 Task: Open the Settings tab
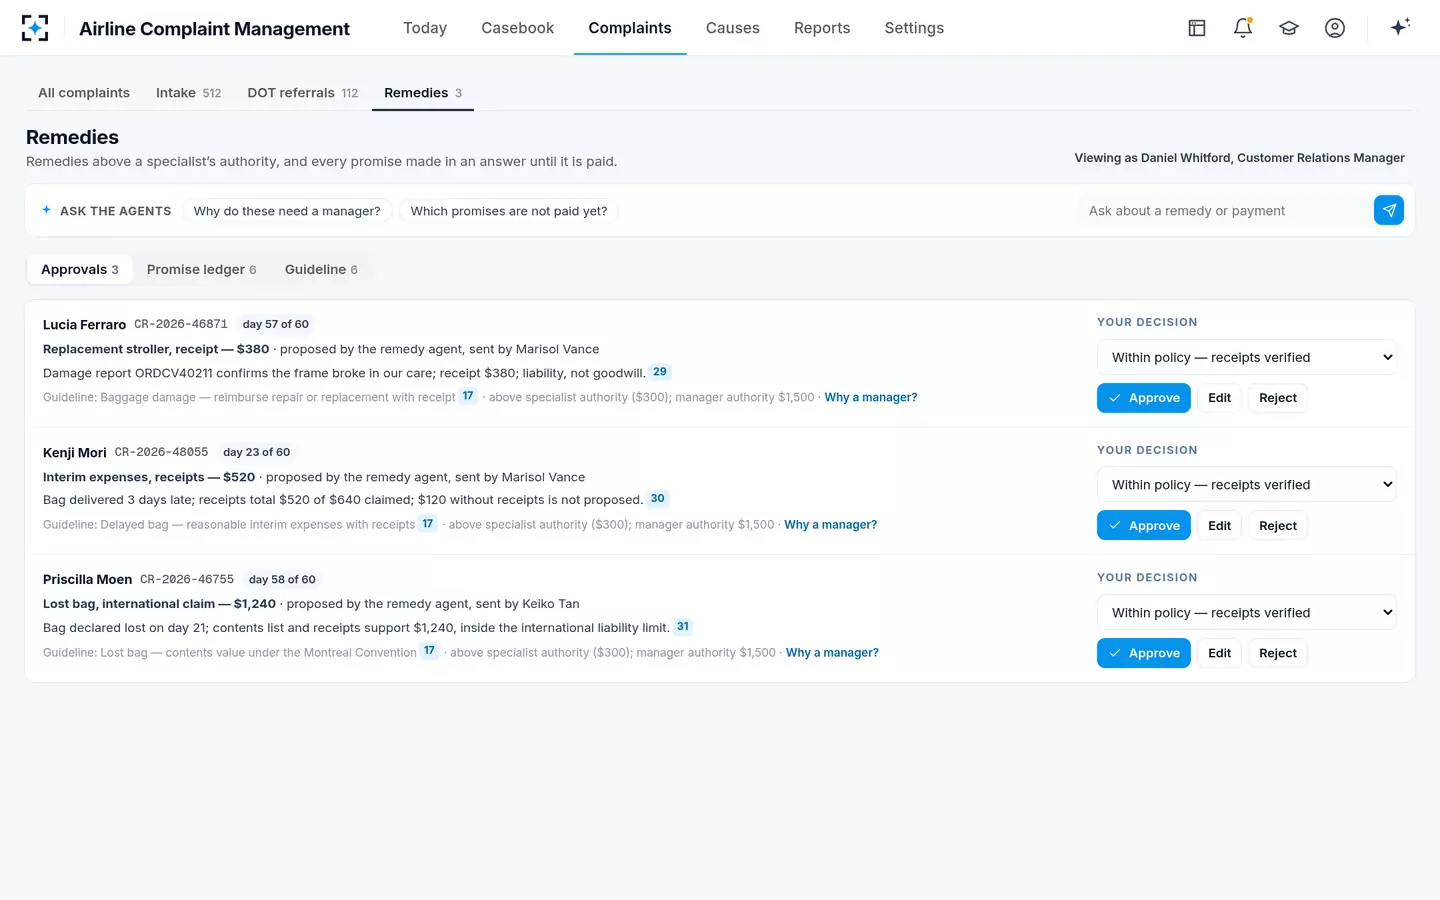[914, 28]
